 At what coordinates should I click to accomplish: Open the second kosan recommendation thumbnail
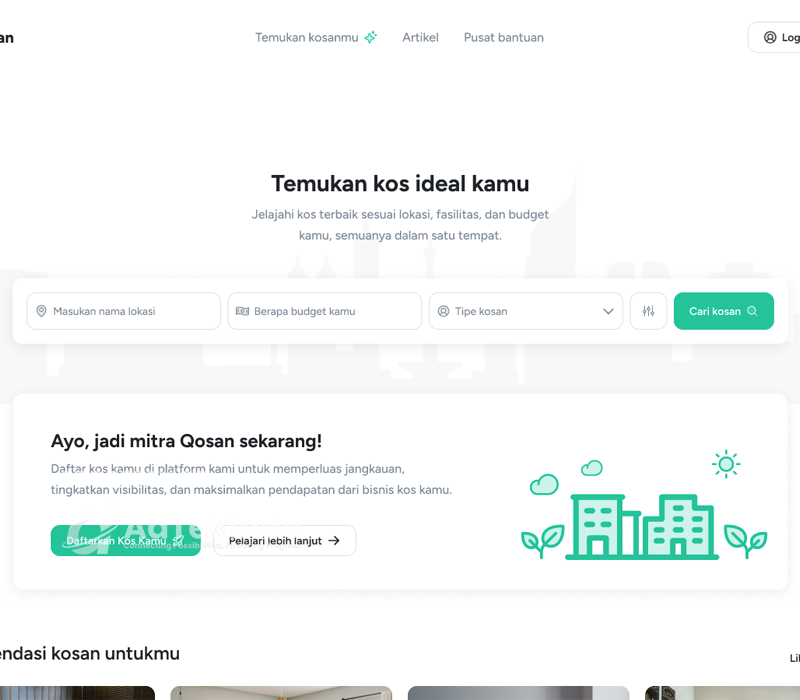pyautogui.click(x=281, y=693)
